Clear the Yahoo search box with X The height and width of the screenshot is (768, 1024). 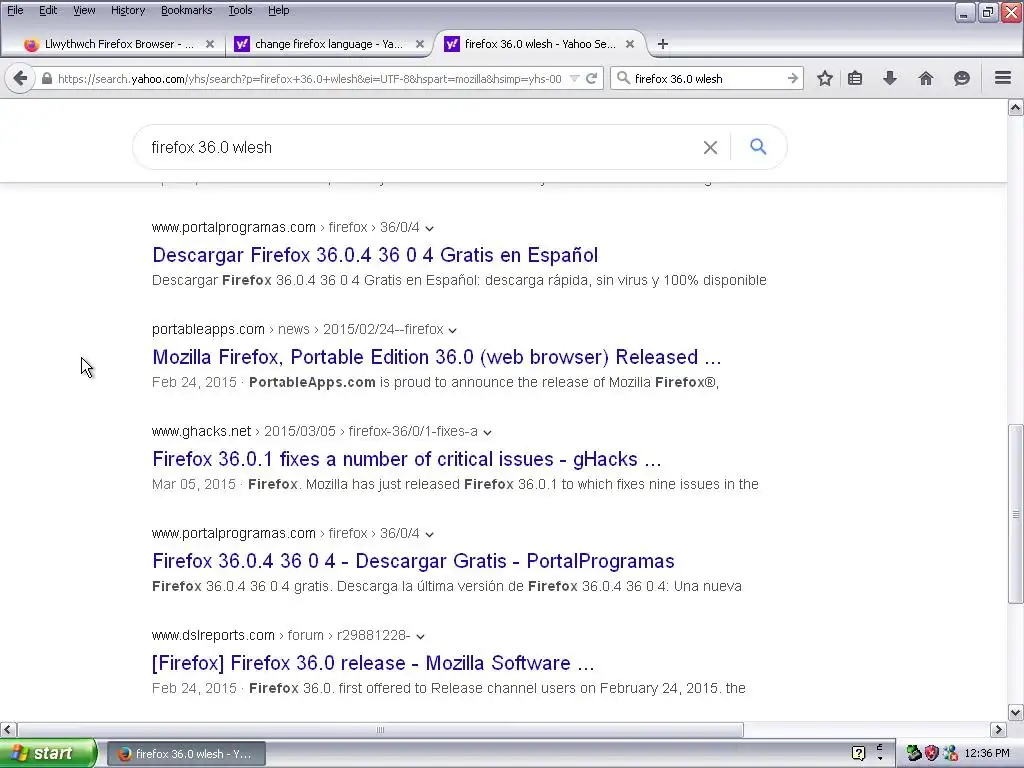(x=710, y=148)
